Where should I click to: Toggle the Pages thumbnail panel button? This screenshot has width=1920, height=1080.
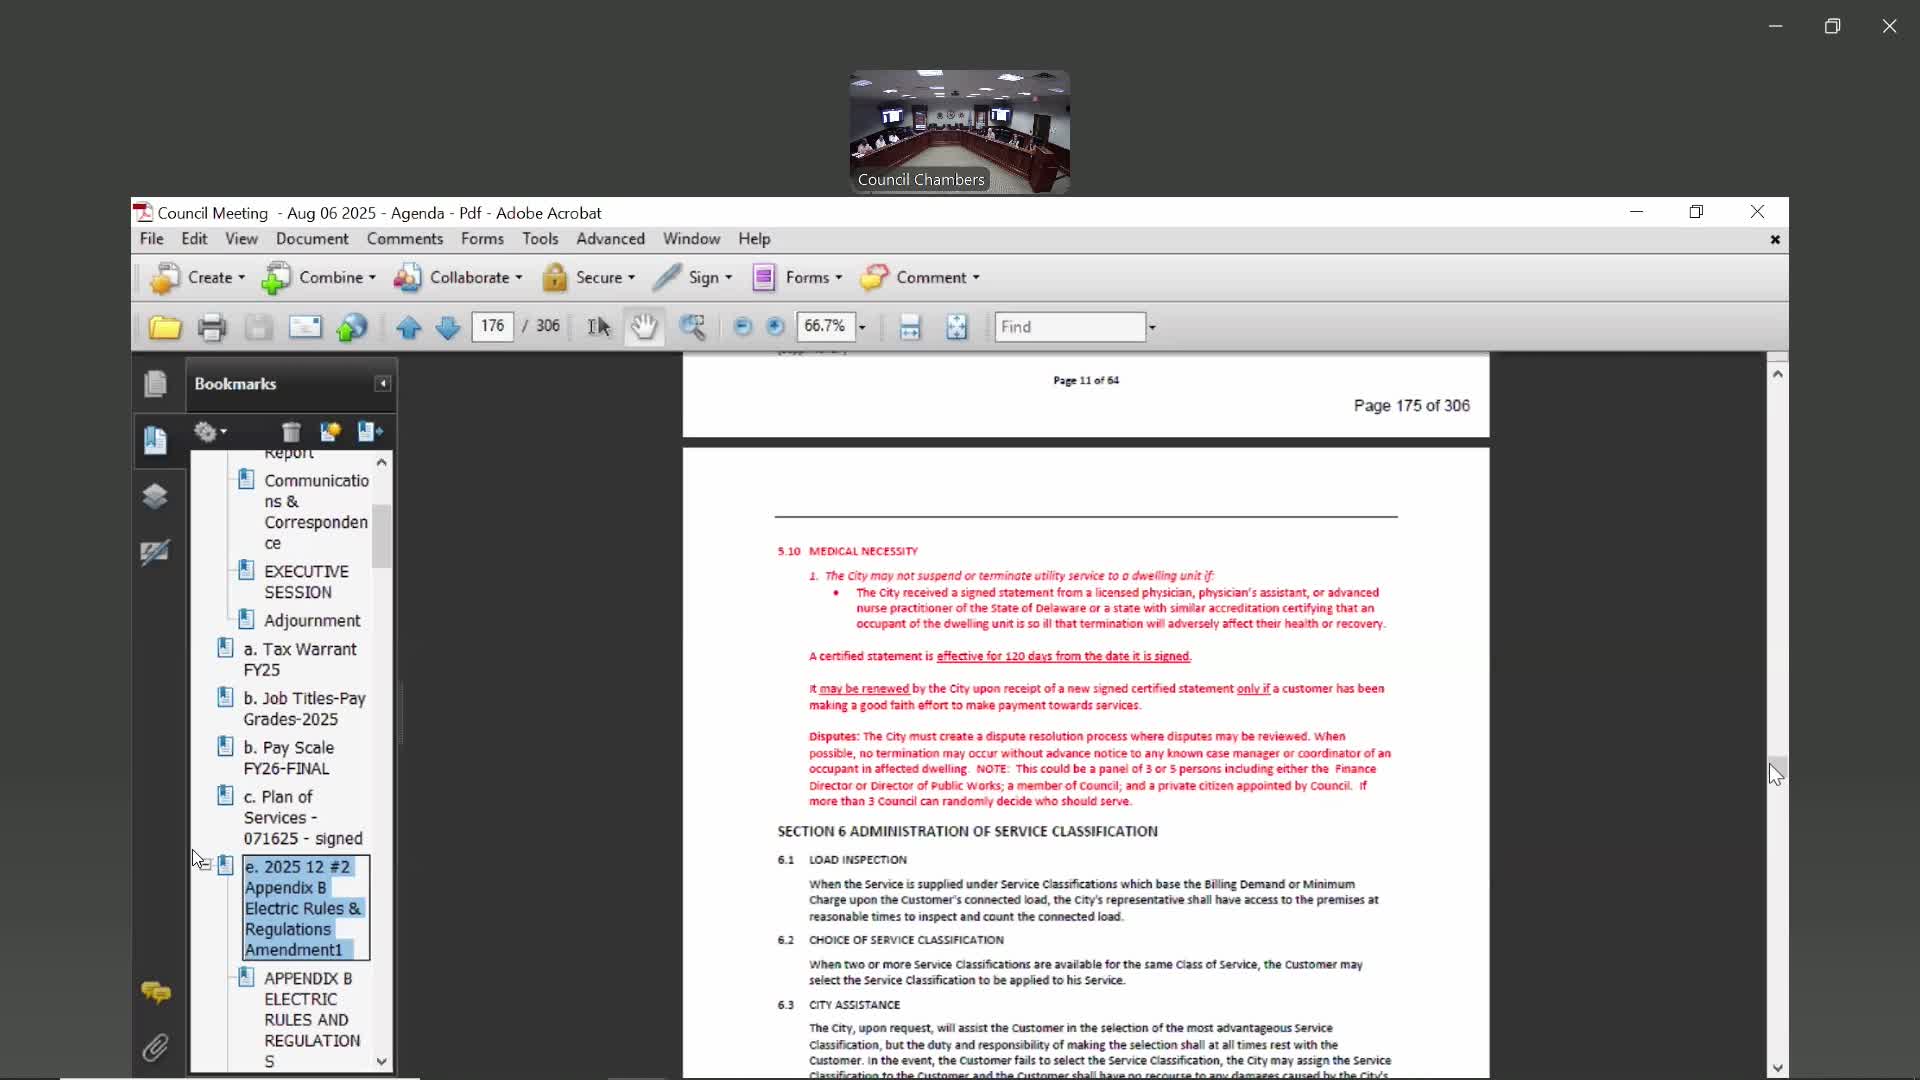(155, 384)
